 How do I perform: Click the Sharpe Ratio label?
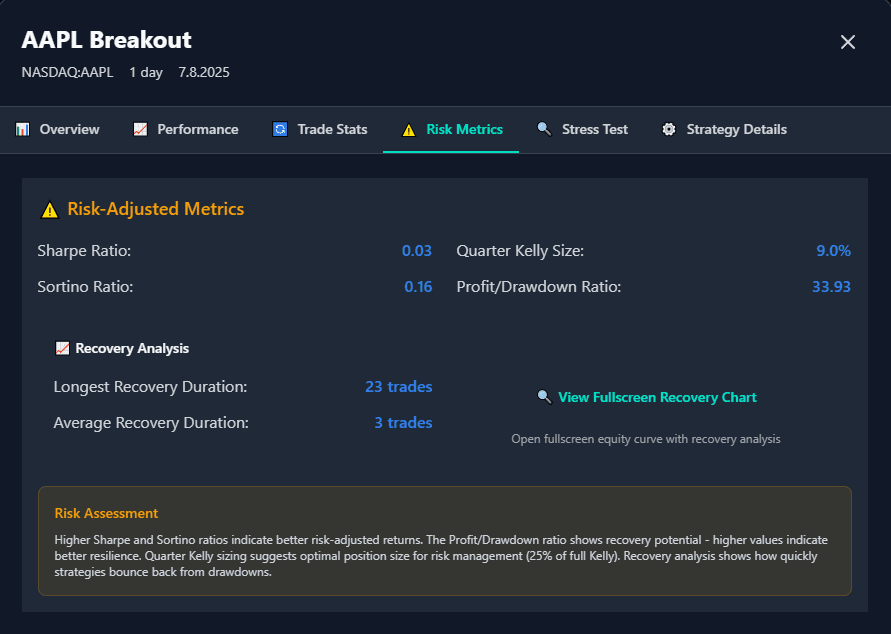point(84,251)
